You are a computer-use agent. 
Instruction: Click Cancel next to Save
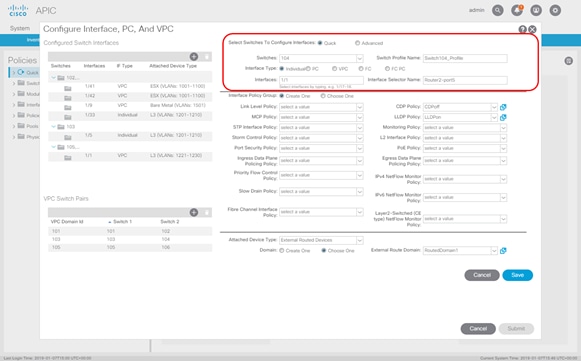coord(482,275)
